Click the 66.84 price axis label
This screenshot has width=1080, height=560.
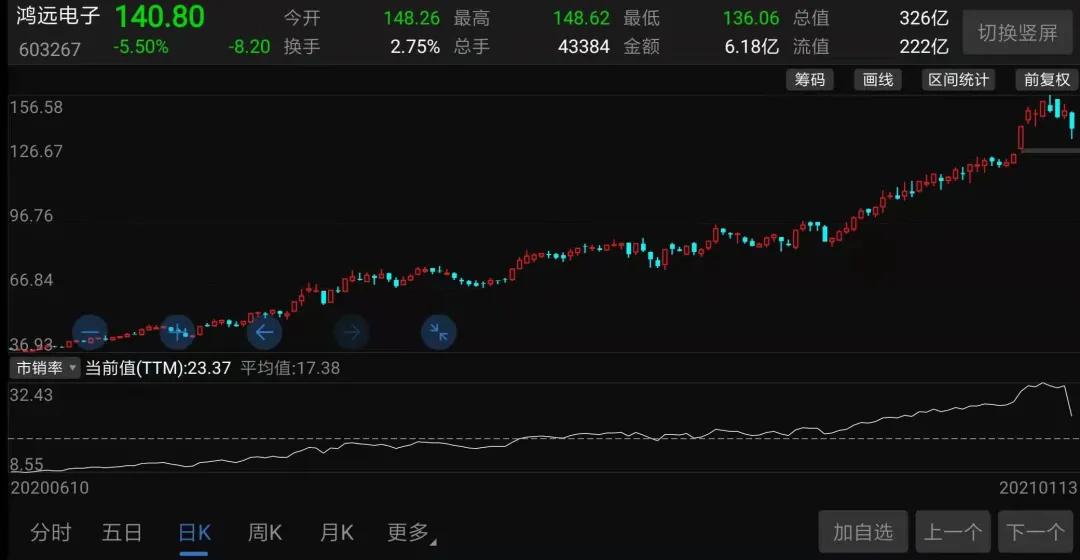tap(31, 280)
